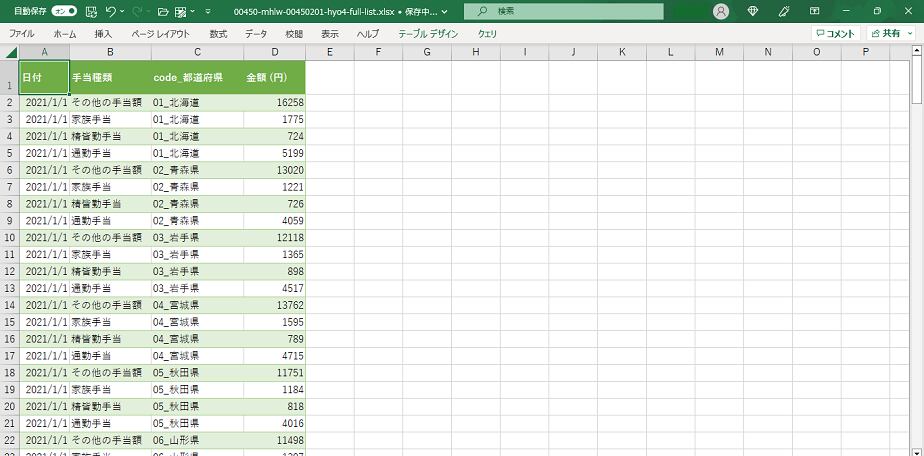Open the 挿入 ribbon tab
Screen dimensions: 924x456
pyautogui.click(x=103, y=33)
